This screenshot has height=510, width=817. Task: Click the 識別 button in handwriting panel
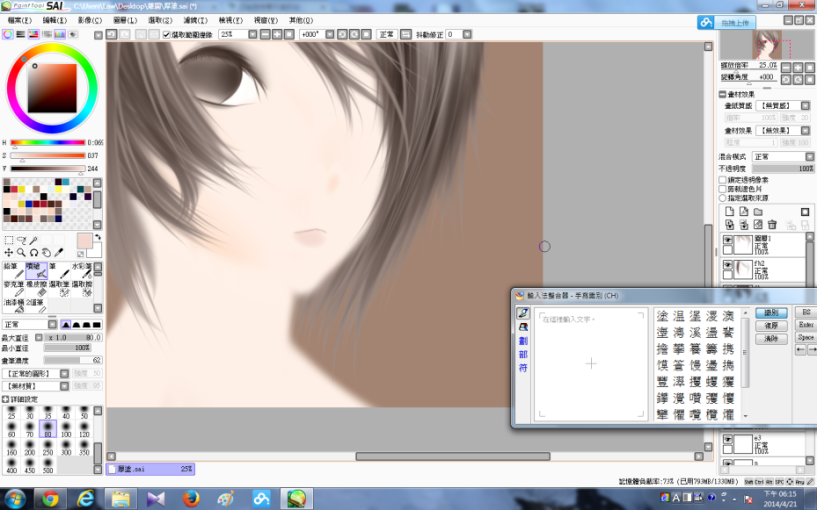(771, 313)
